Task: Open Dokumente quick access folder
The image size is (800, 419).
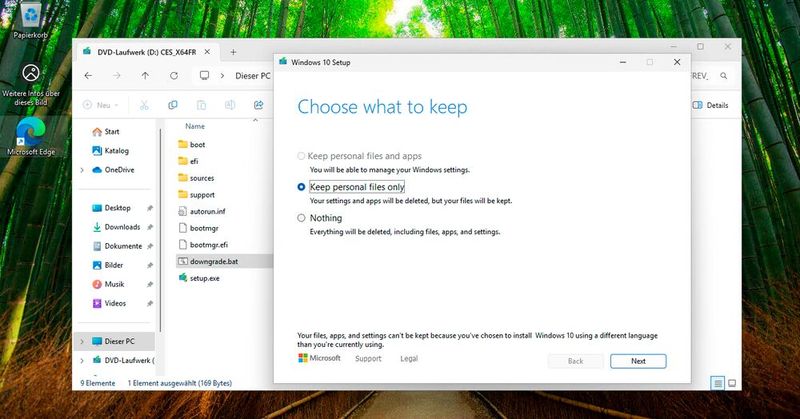Action: [117, 246]
